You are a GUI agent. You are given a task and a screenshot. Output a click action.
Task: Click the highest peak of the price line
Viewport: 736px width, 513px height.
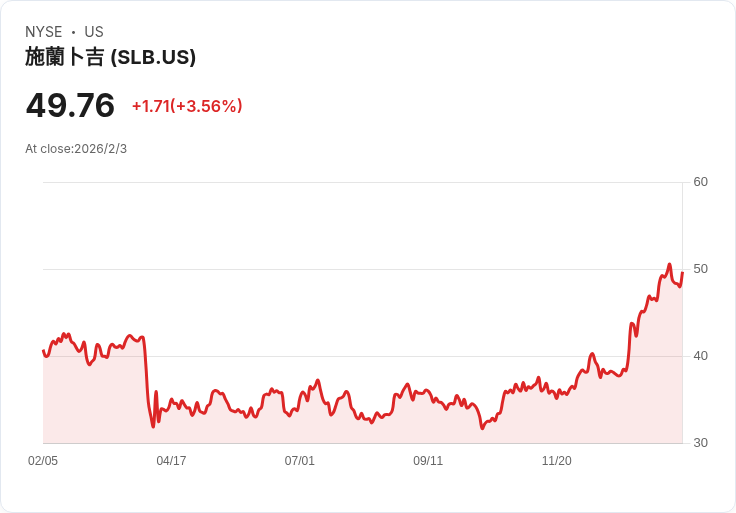point(669,265)
